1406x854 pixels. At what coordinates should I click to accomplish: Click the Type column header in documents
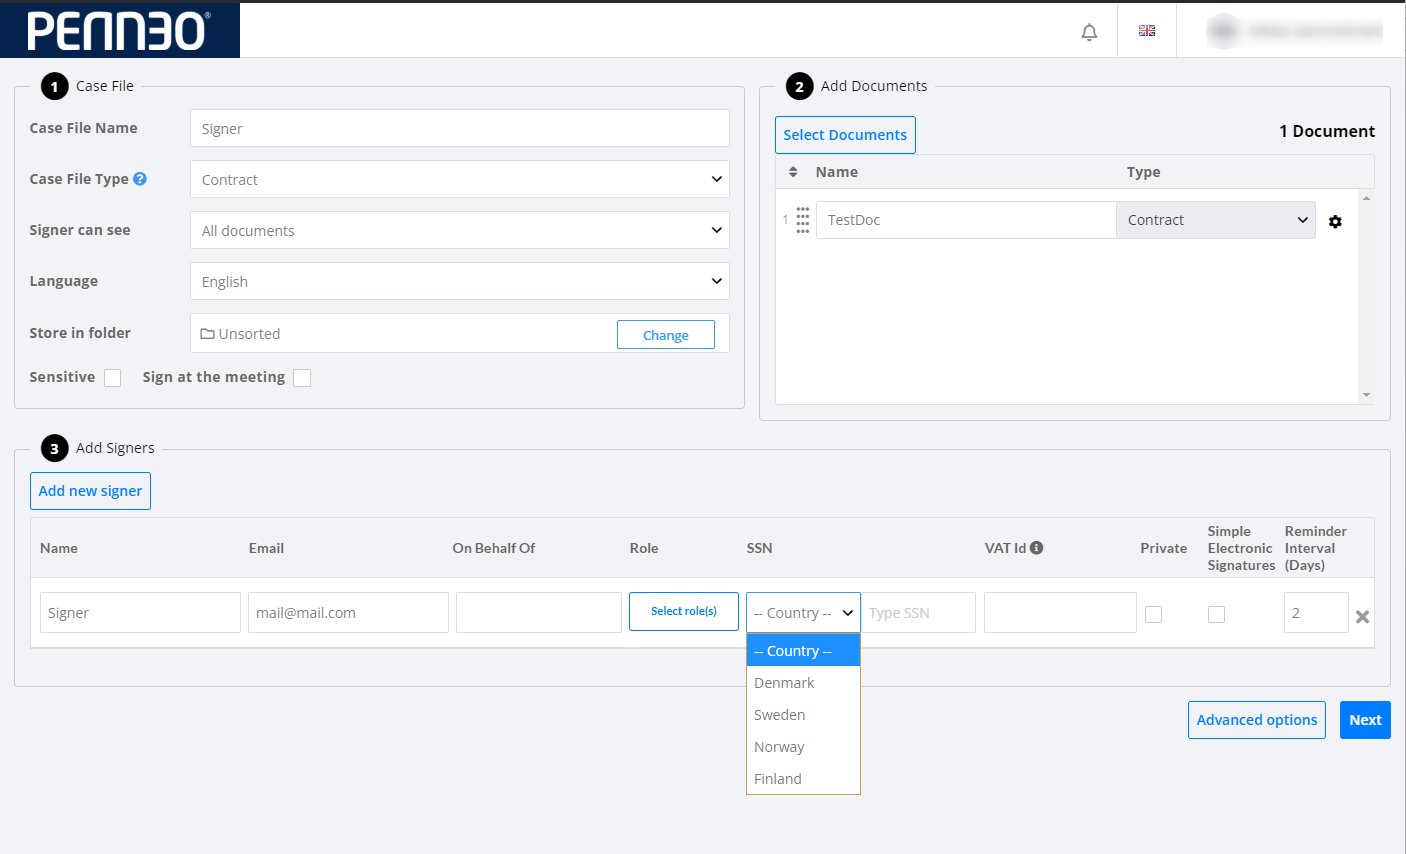(1144, 172)
